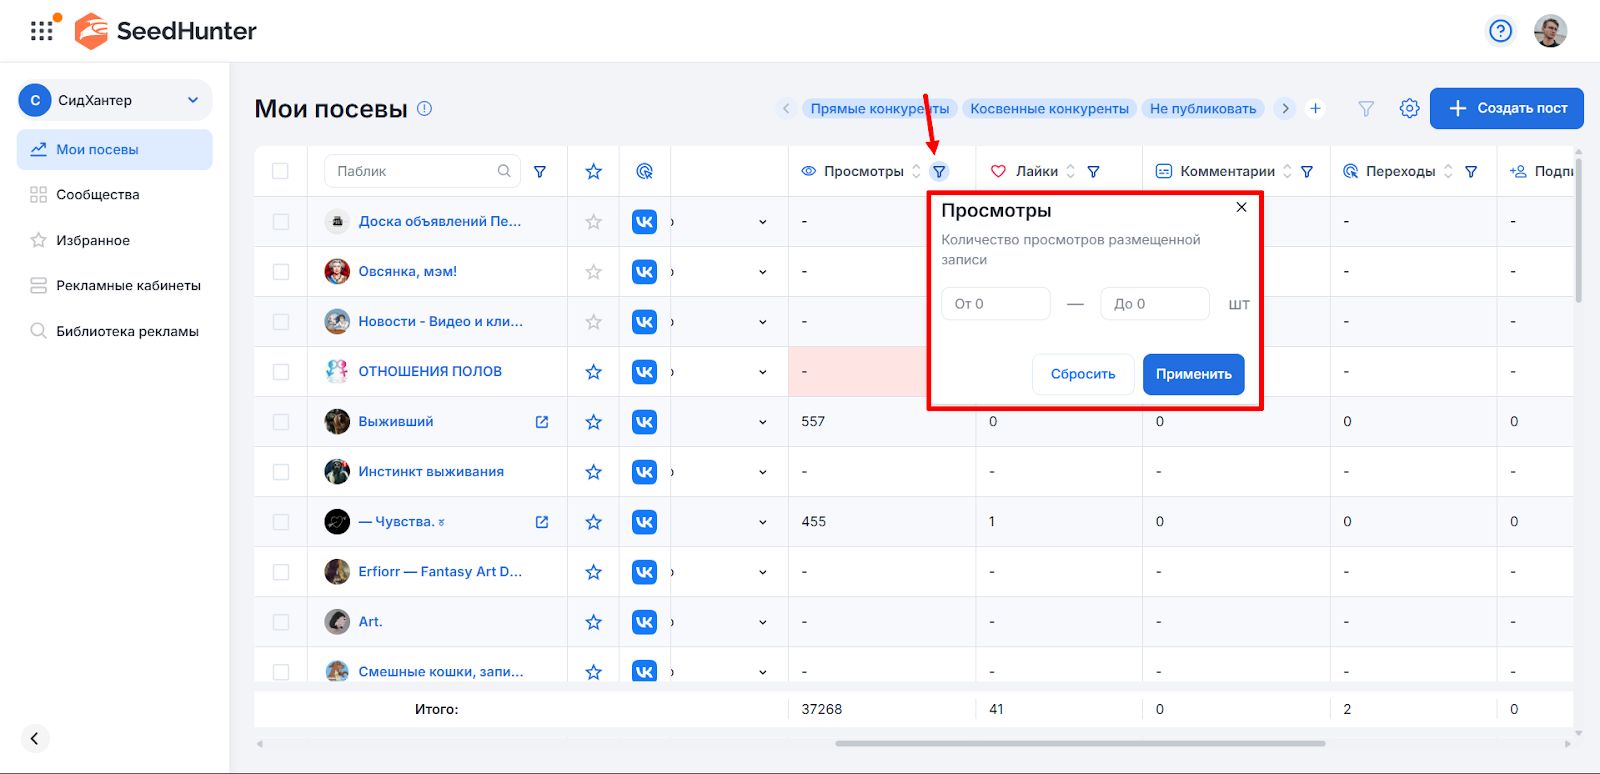The width and height of the screenshot is (1600, 774).
Task: Expand the ОТНОШЕНИЯ ПОЛОВ row chevron
Action: click(x=763, y=372)
